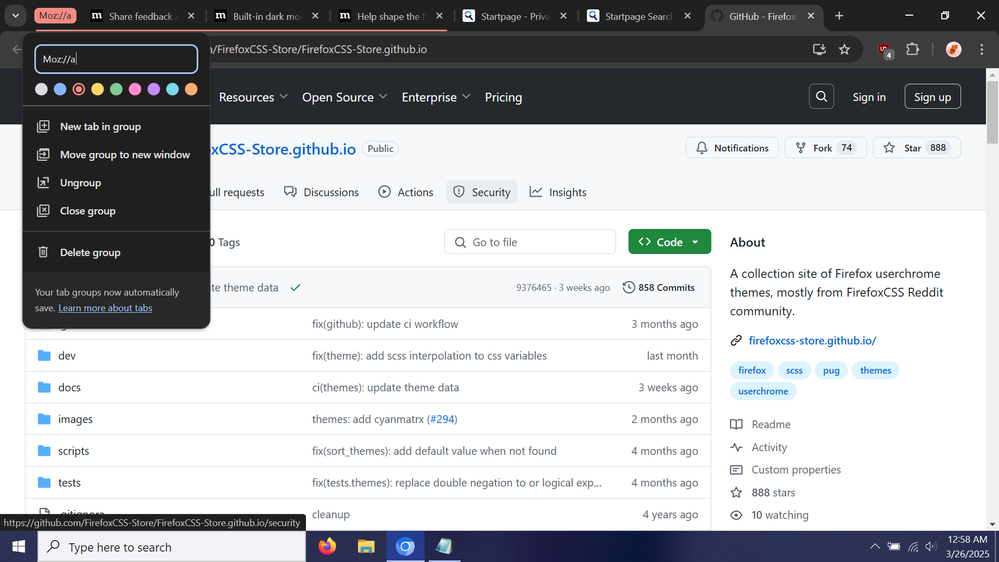The height and width of the screenshot is (562, 999).
Task: Pick the pink group color
Action: point(135,89)
